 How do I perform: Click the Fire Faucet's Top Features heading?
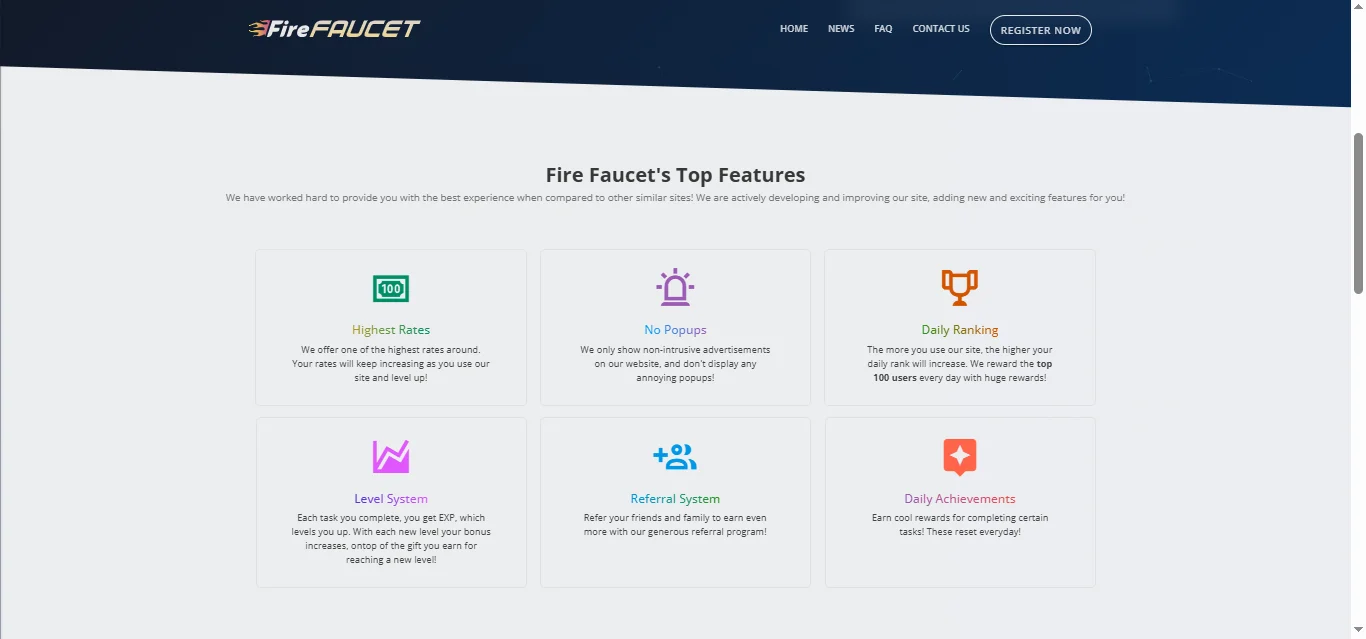point(675,176)
